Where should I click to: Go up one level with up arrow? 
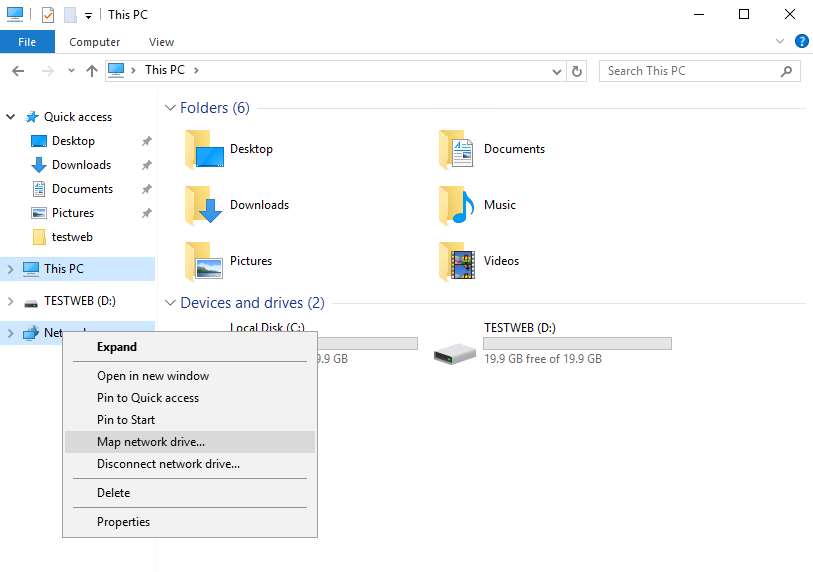tap(92, 71)
